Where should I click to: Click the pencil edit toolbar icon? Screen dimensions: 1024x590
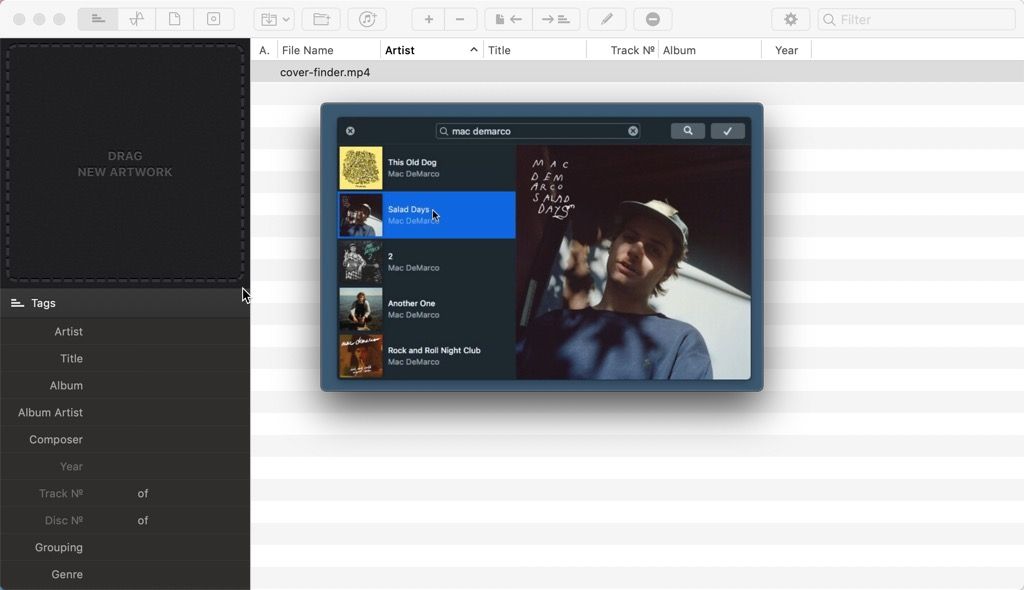(x=607, y=19)
